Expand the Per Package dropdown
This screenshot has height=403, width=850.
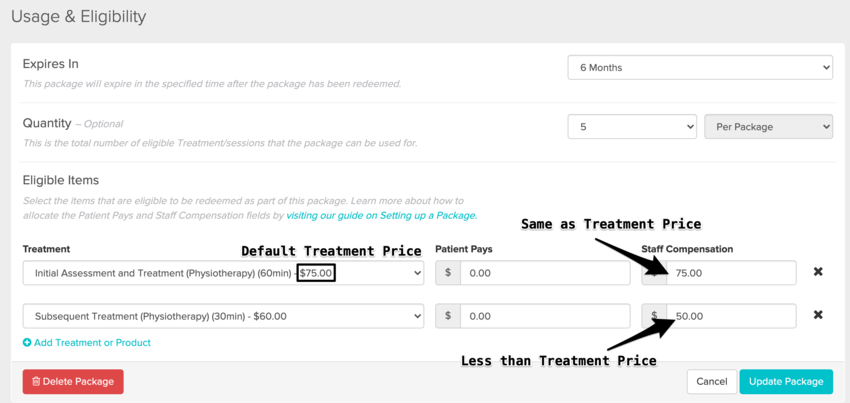coord(768,127)
